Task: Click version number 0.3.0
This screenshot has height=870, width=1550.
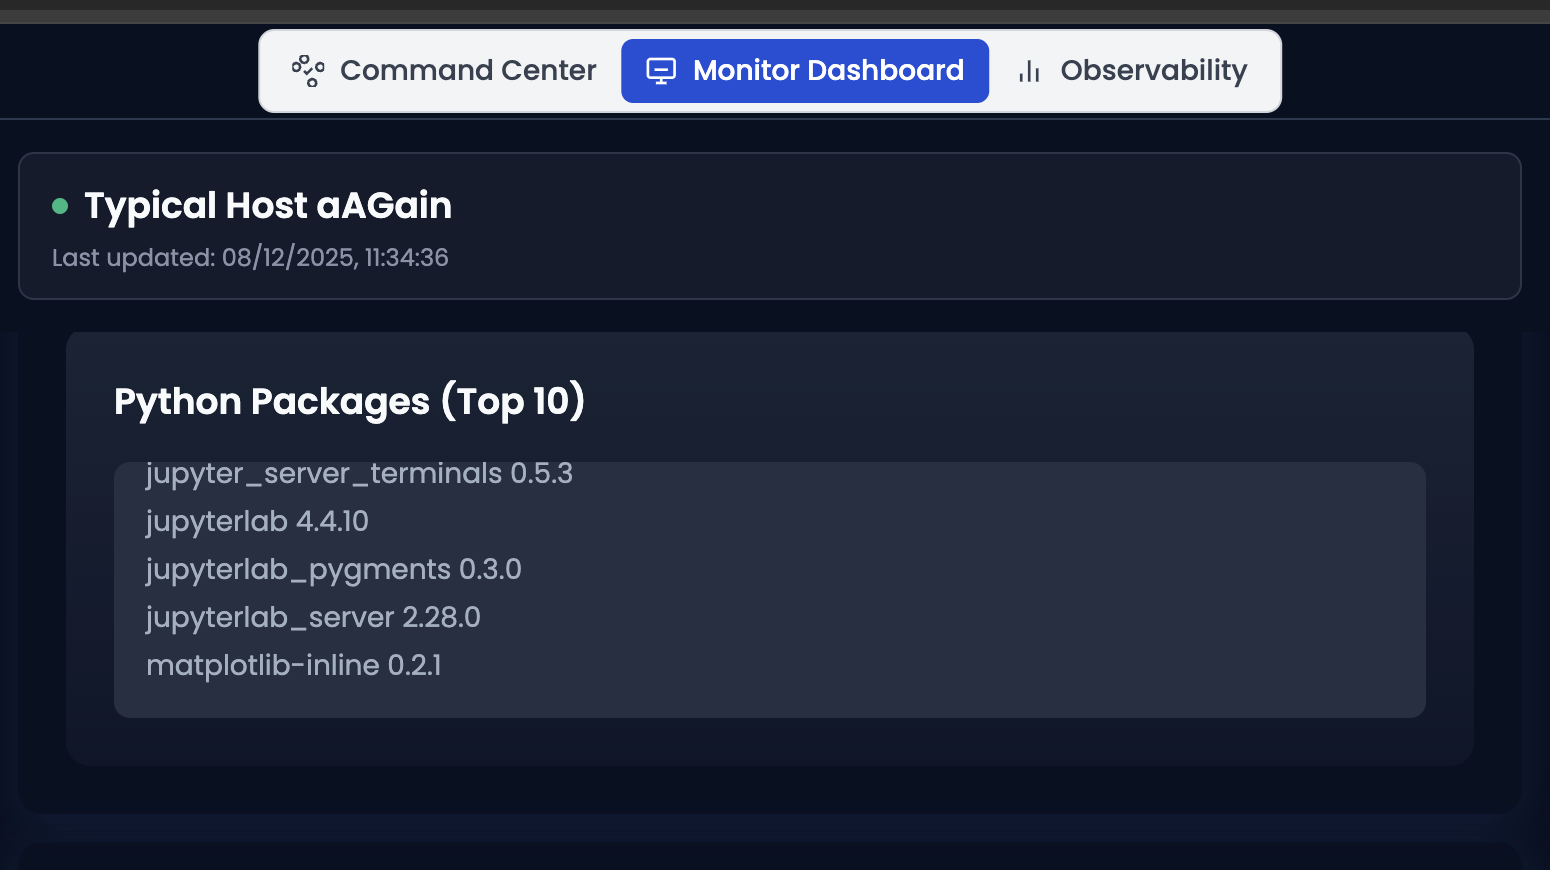Action: (490, 569)
